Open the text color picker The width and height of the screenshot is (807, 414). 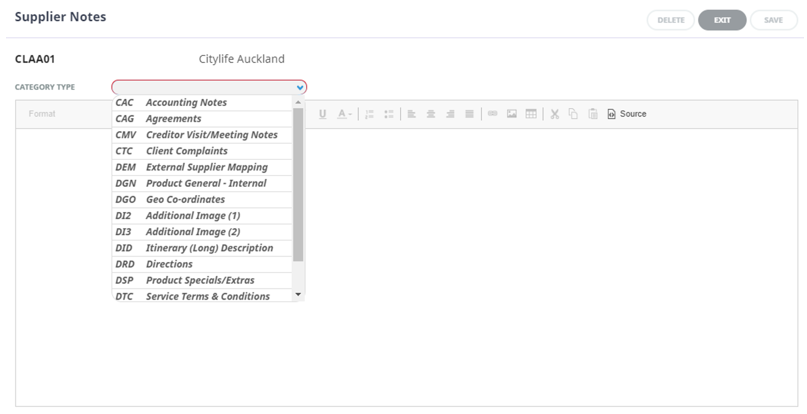pos(343,114)
